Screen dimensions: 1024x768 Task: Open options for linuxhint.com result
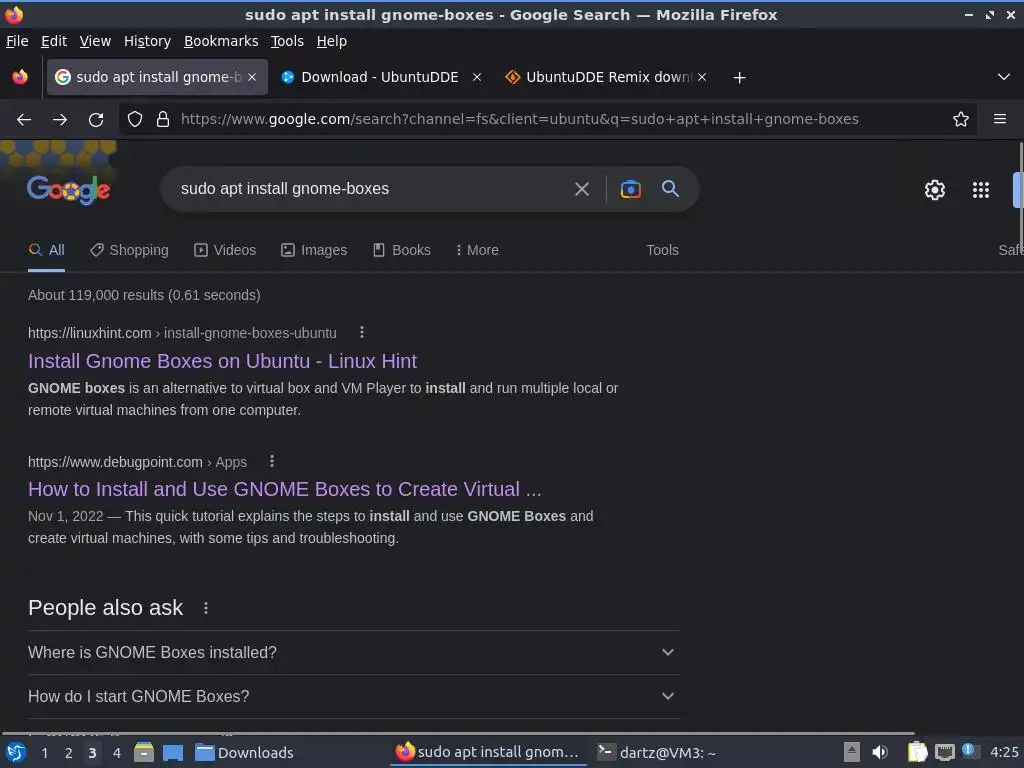click(x=361, y=332)
